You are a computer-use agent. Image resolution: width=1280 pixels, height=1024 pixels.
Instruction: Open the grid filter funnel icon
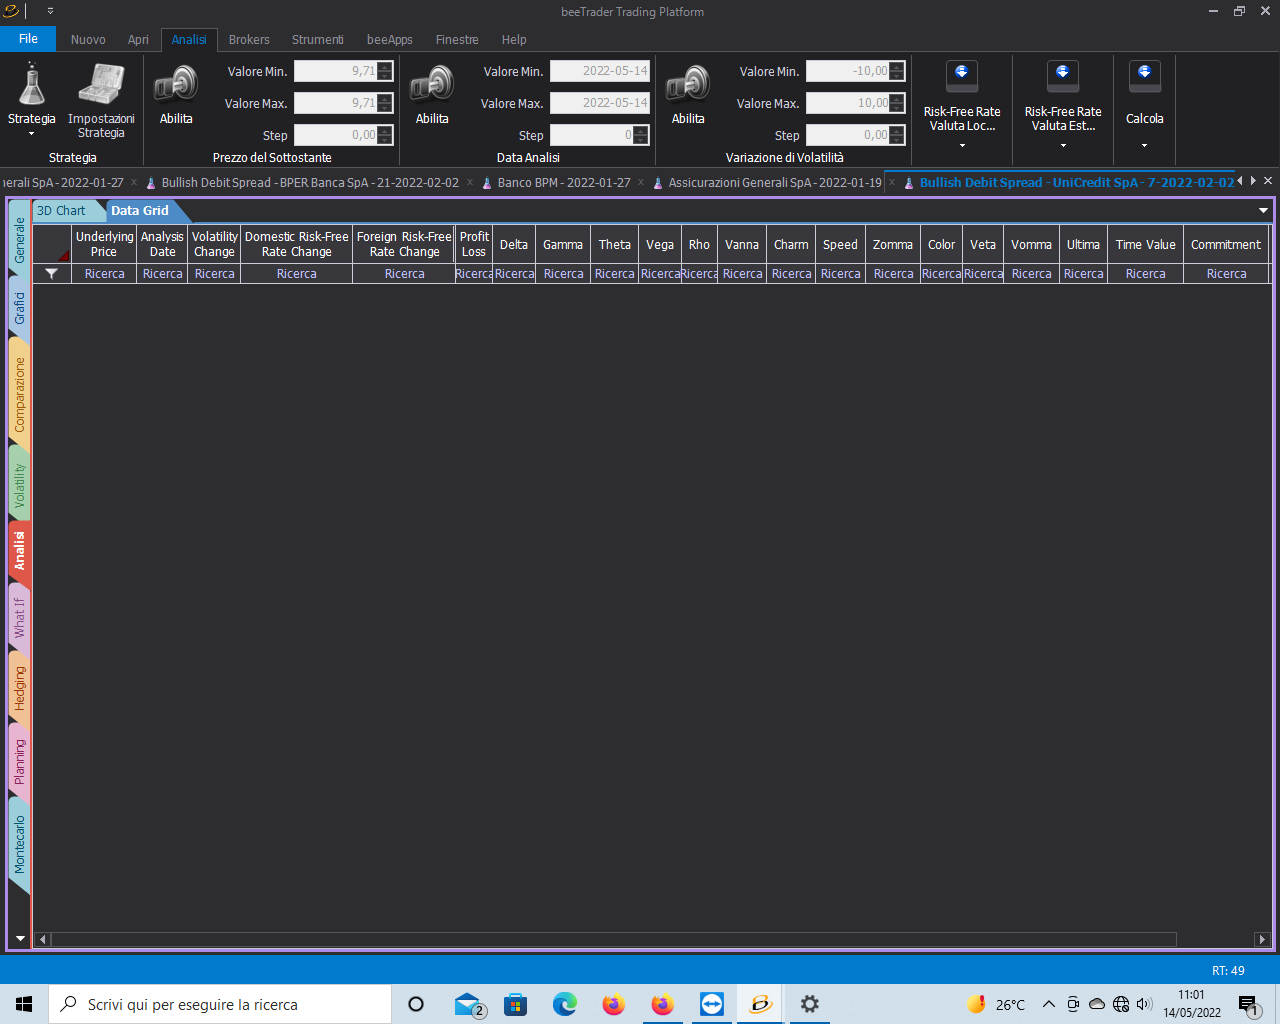[52, 273]
